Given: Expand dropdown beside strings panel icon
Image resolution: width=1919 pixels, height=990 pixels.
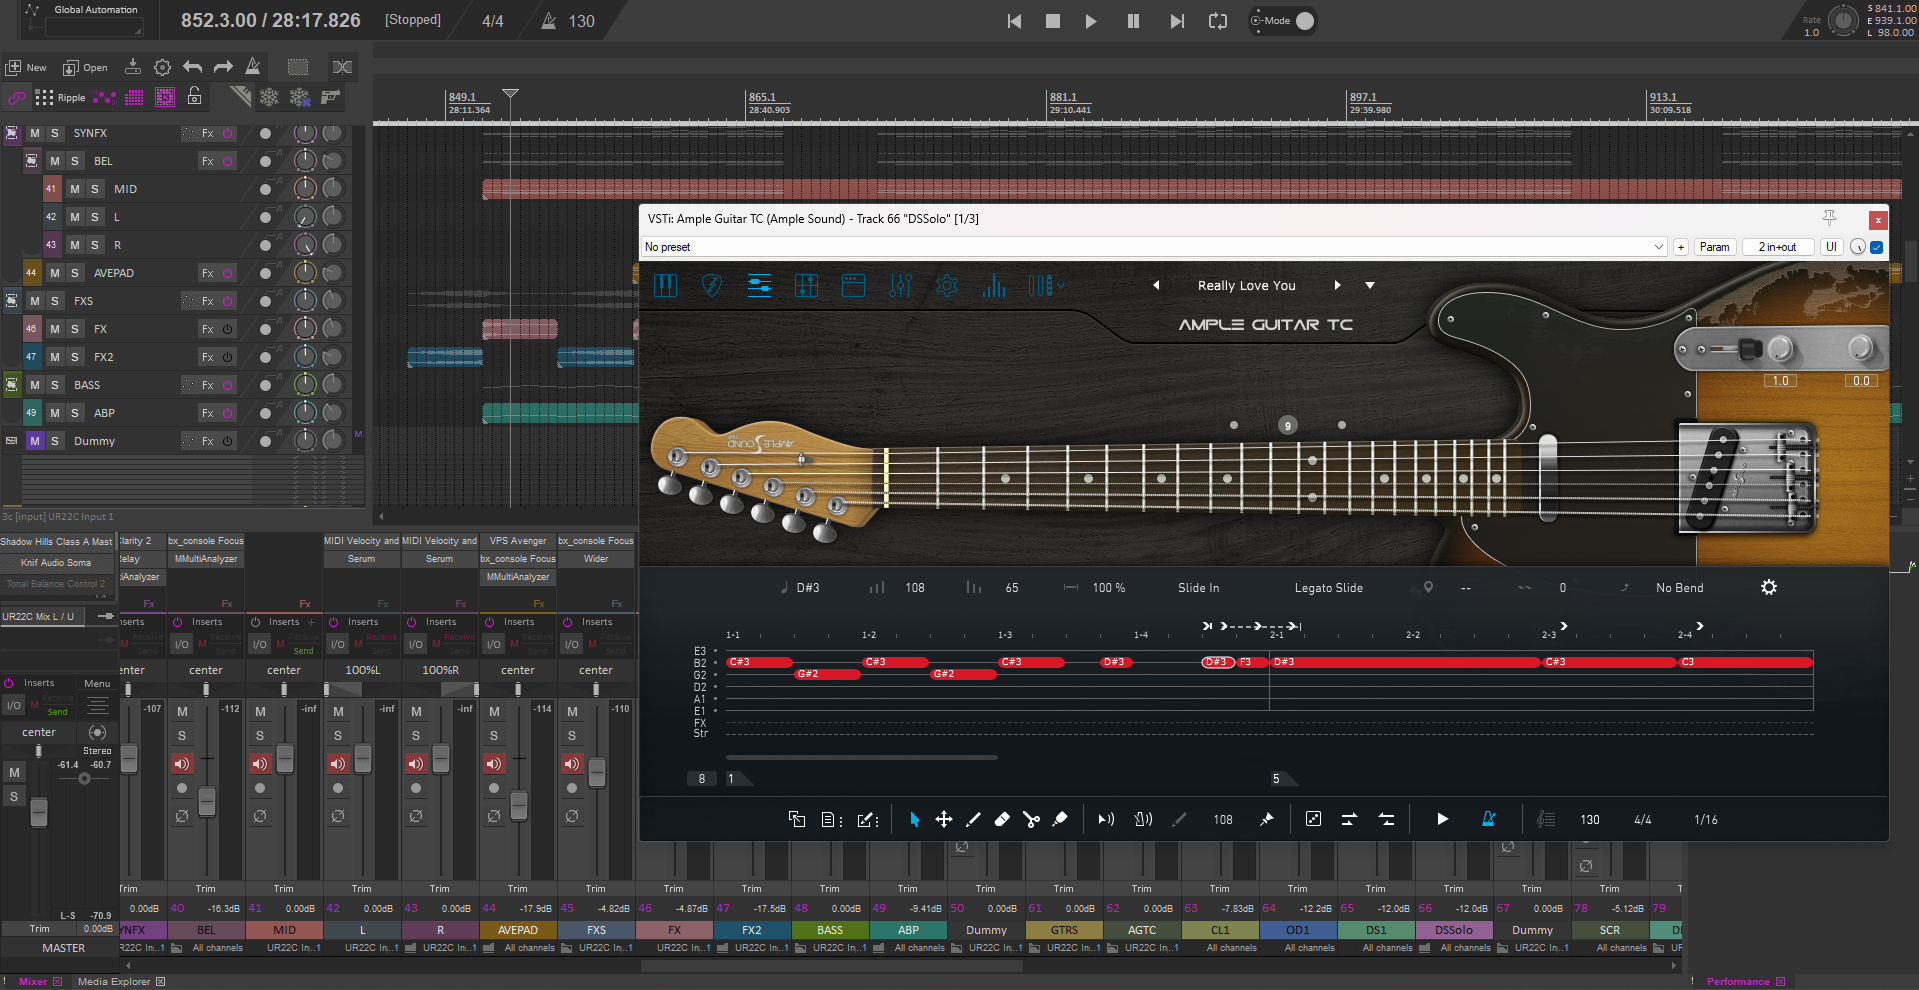Looking at the screenshot, I should pyautogui.click(x=1061, y=286).
